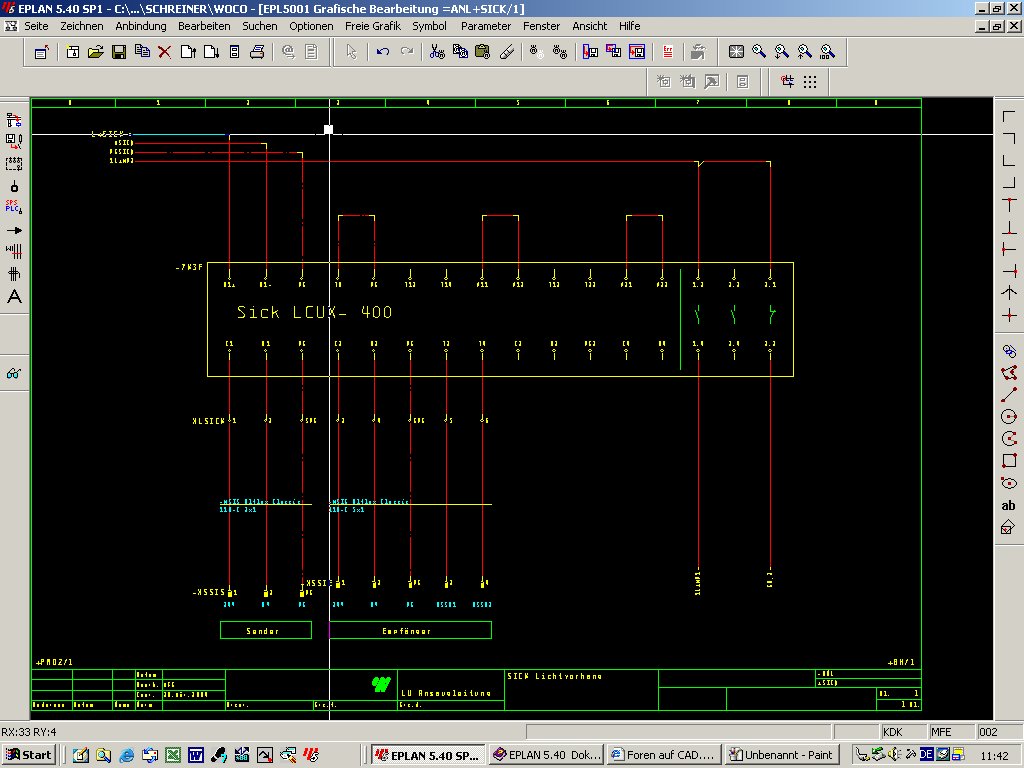Select the 'ab' graphic text tool

[1008, 505]
